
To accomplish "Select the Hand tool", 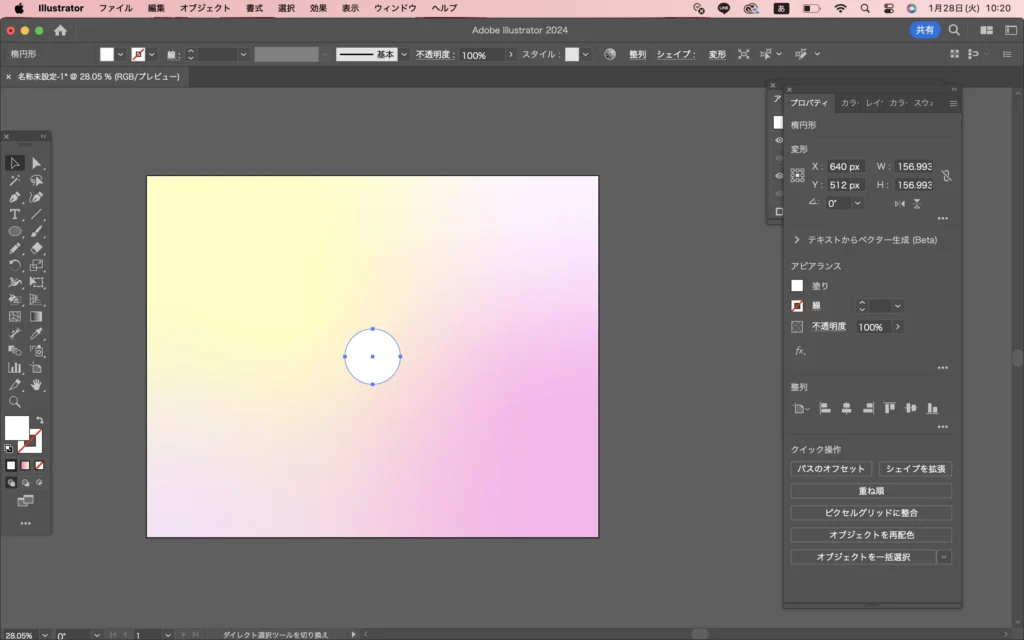I will [x=36, y=385].
